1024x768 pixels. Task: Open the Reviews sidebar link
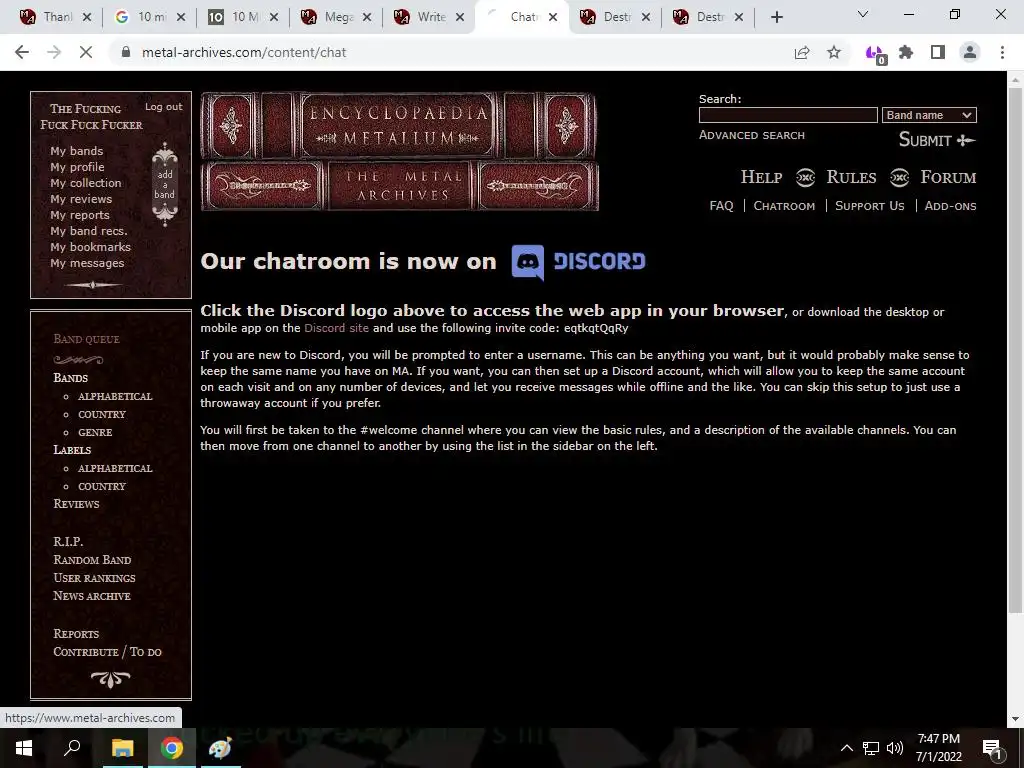coord(76,504)
